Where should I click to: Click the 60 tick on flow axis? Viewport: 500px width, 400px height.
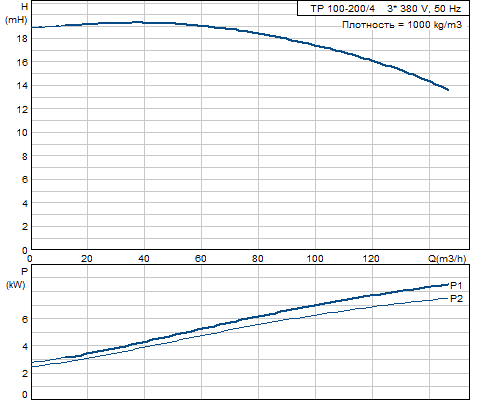(x=201, y=259)
